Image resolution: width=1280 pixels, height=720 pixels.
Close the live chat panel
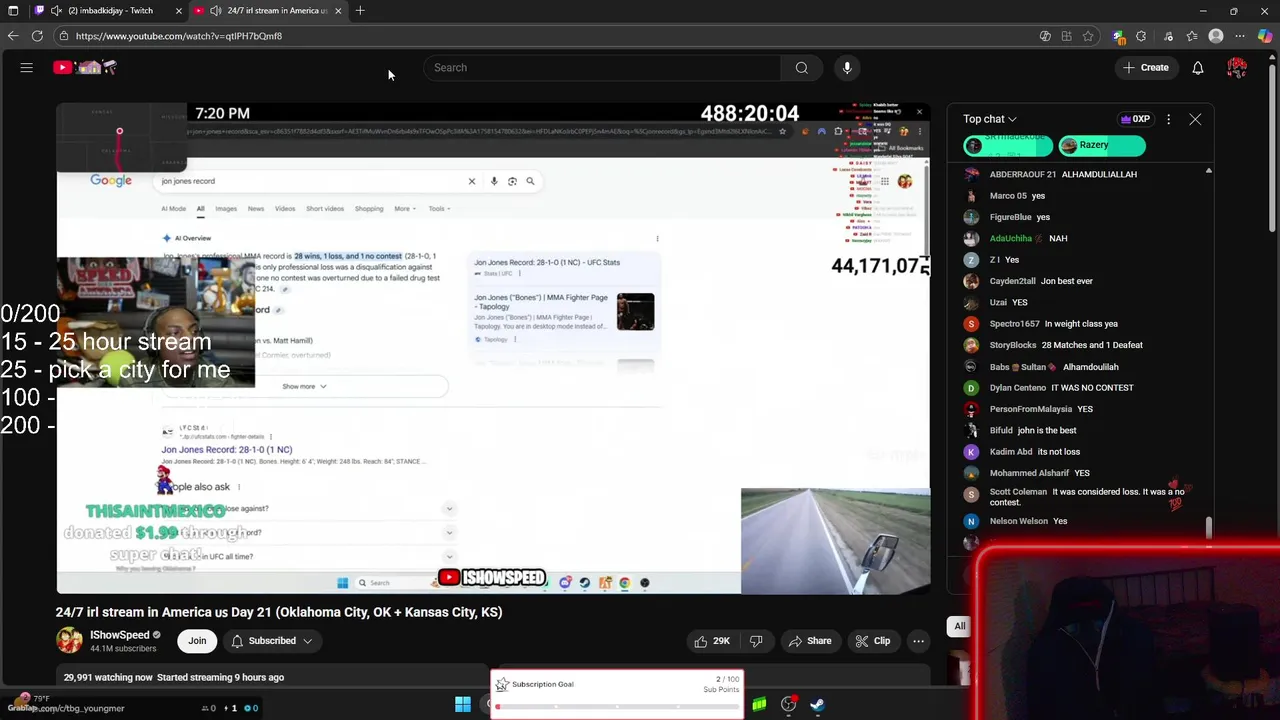coord(1195,119)
